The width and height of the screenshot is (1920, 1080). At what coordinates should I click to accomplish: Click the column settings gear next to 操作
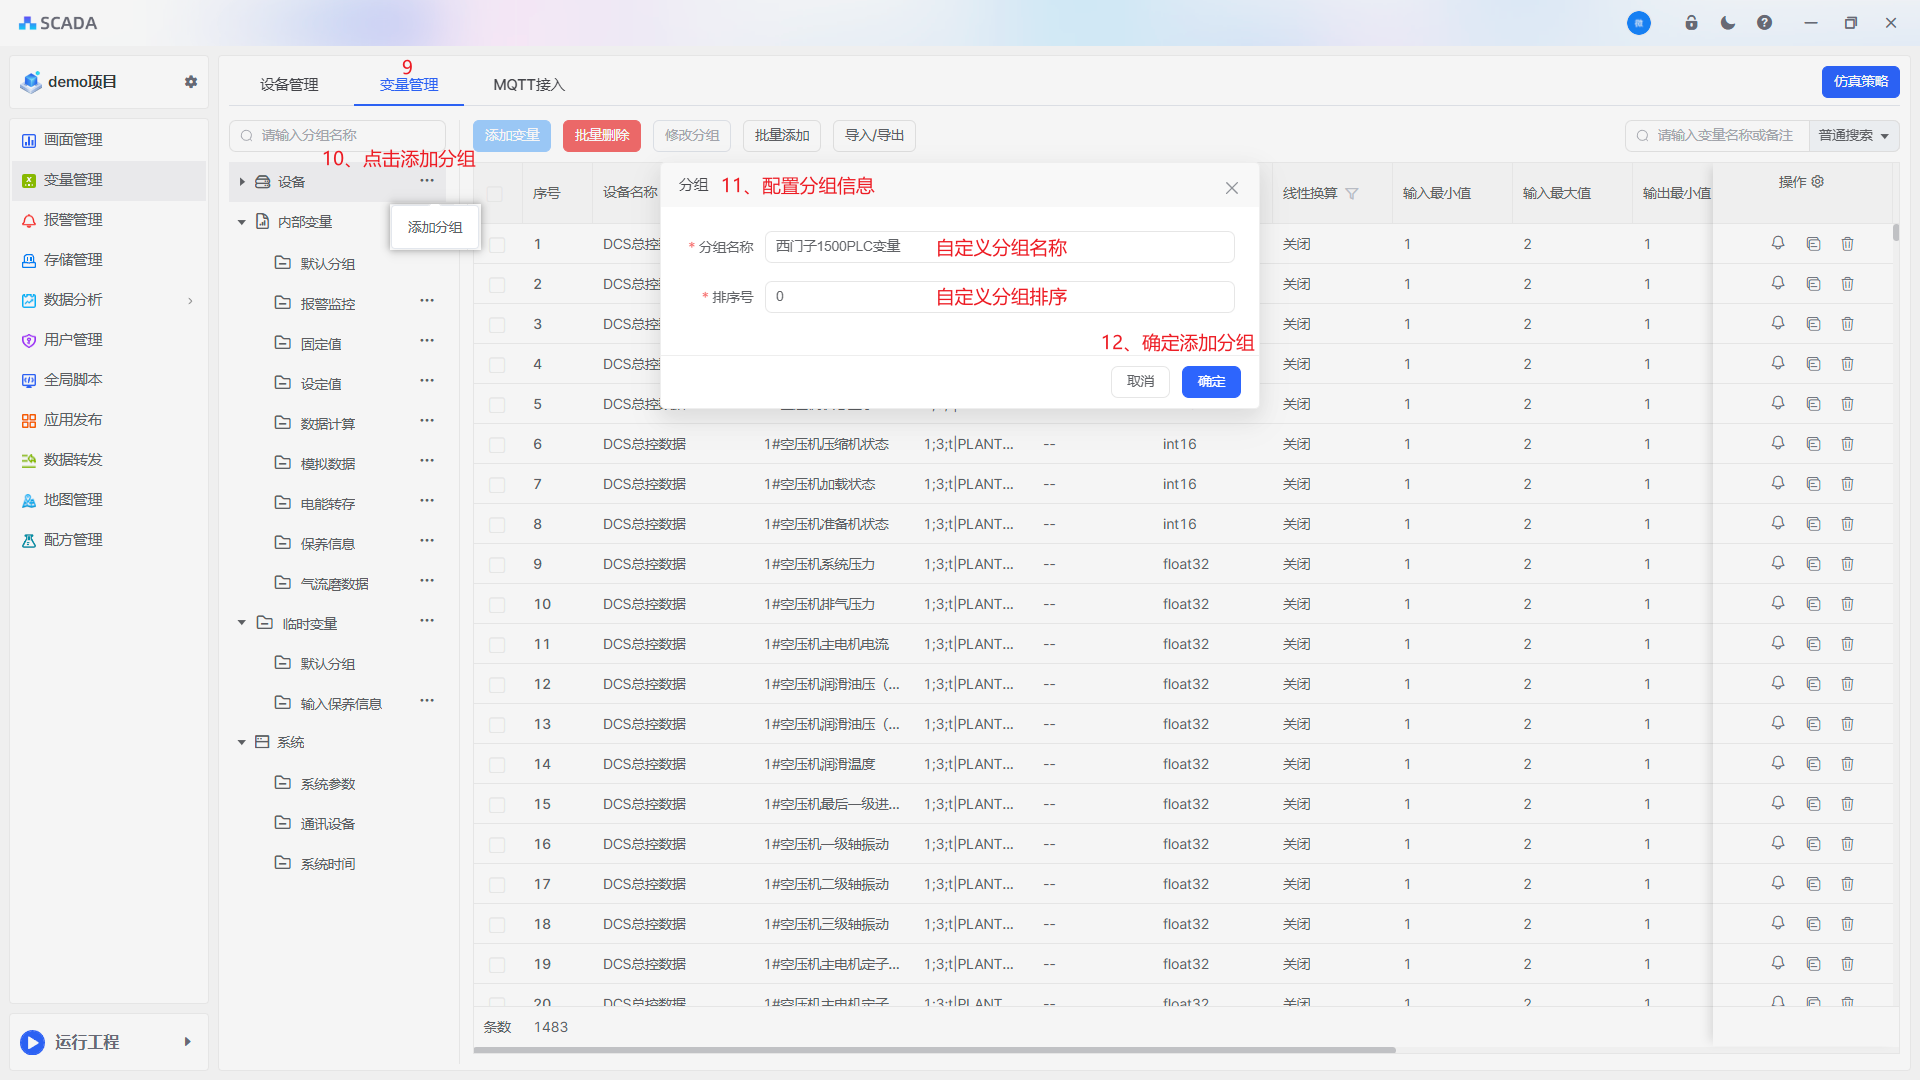click(x=1818, y=182)
